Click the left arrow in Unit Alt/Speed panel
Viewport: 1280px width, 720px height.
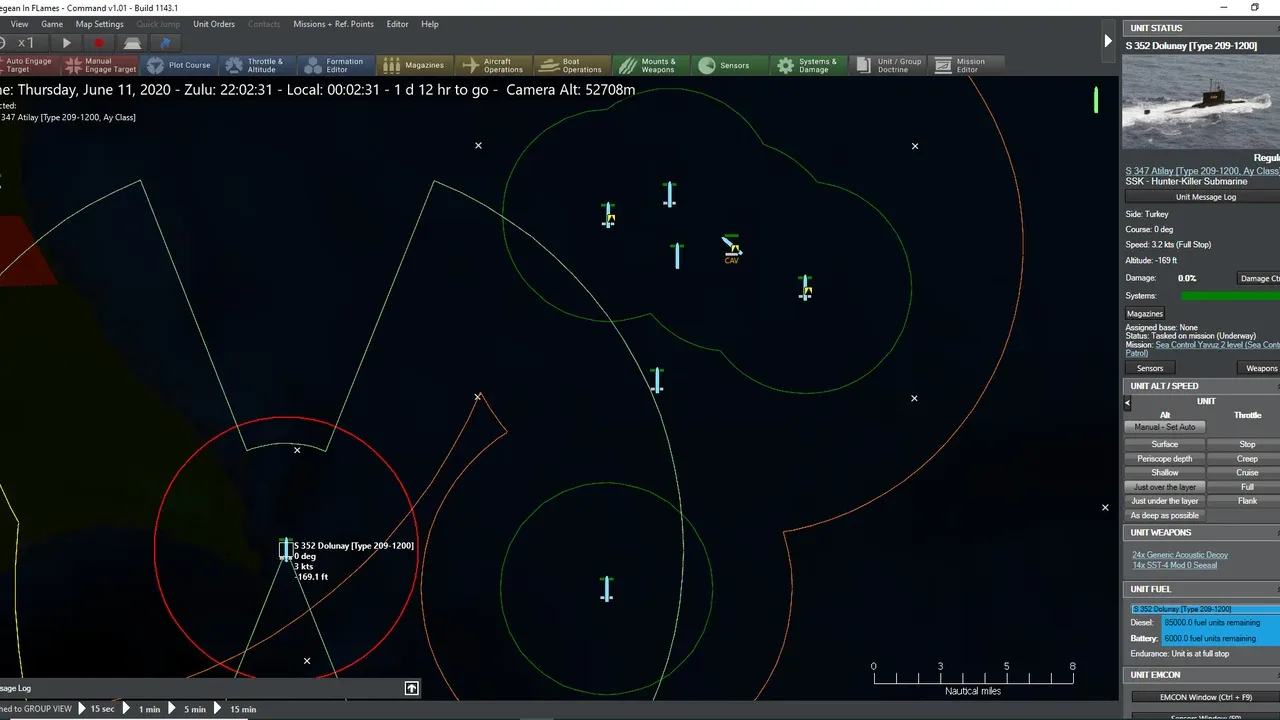(1128, 403)
